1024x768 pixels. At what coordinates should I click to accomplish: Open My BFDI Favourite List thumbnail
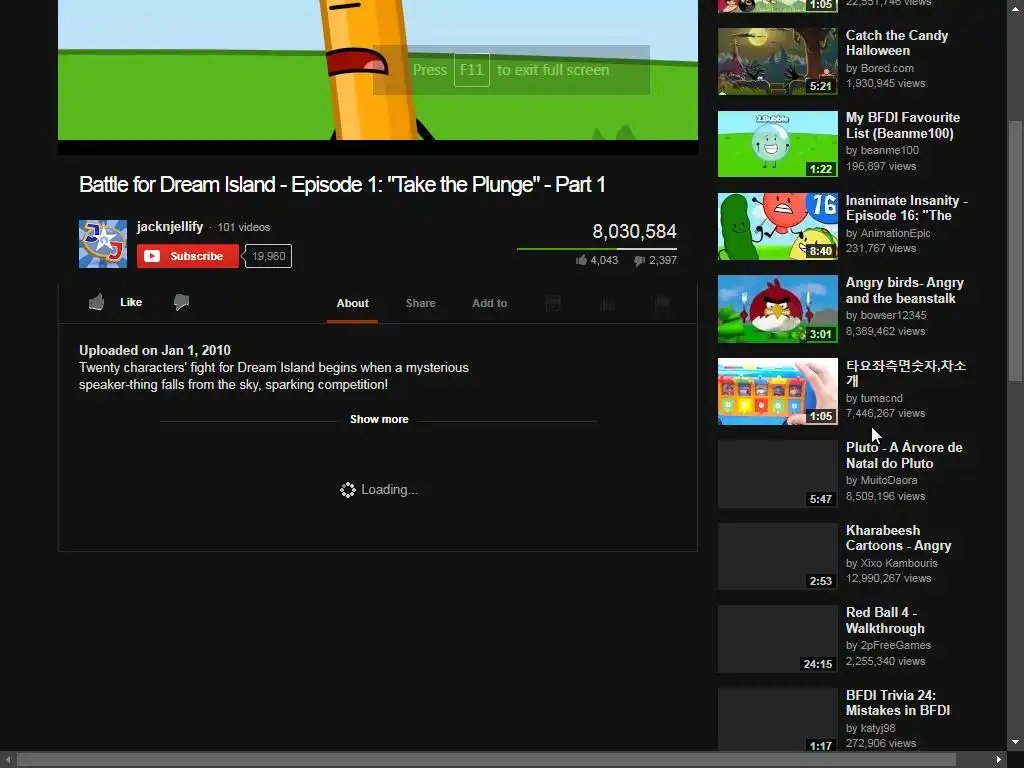(x=778, y=144)
